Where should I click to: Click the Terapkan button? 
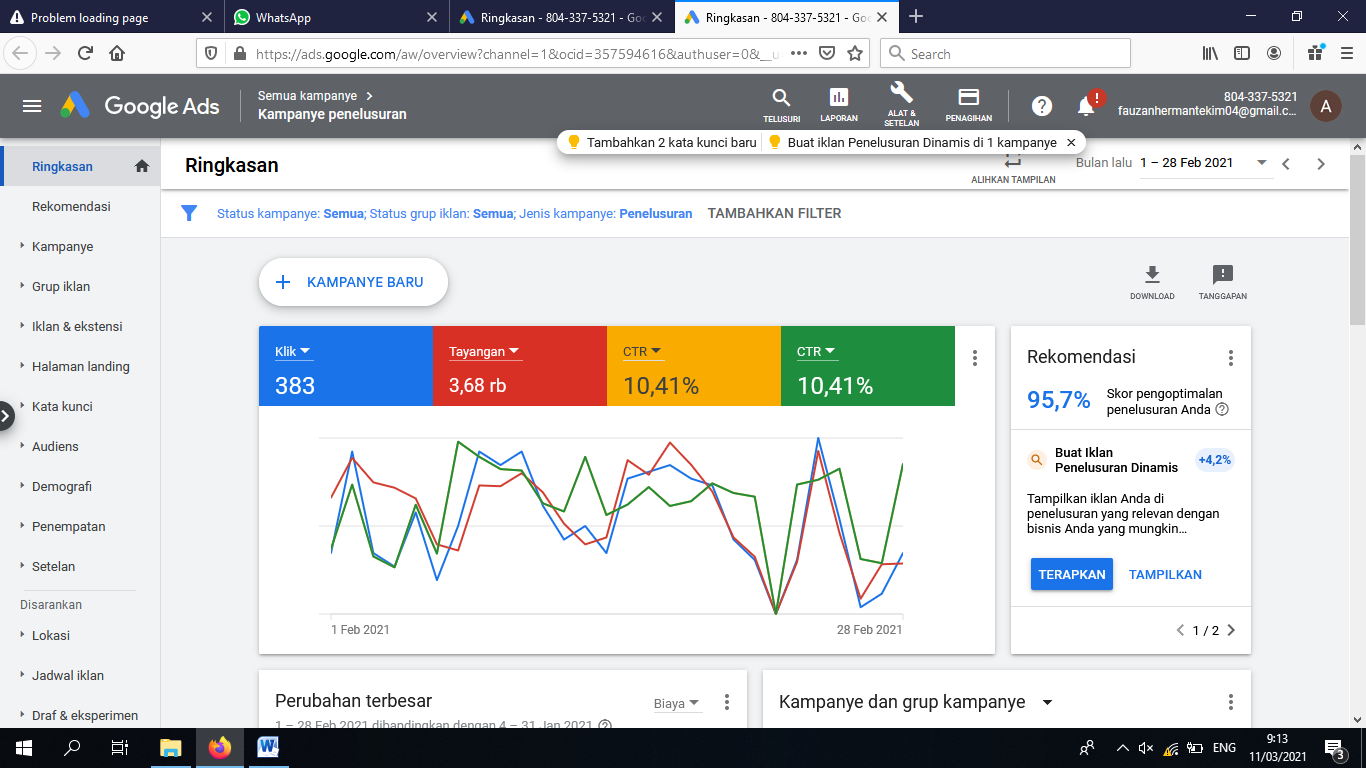pyautogui.click(x=1072, y=574)
